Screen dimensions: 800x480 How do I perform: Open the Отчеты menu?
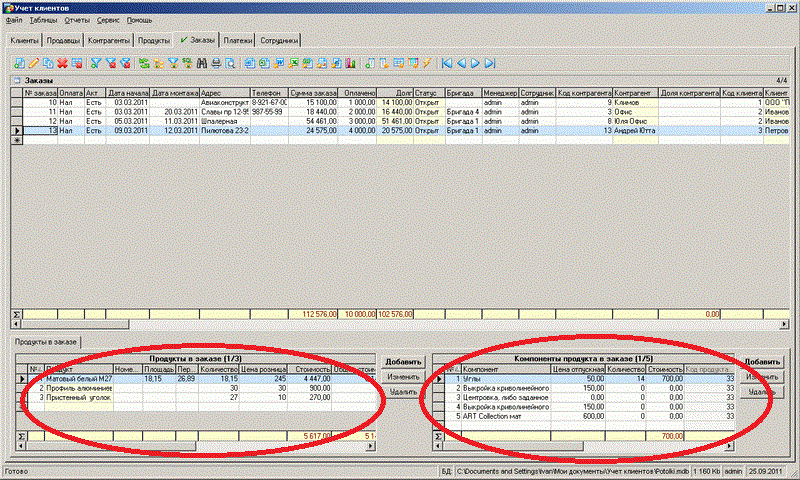point(76,20)
